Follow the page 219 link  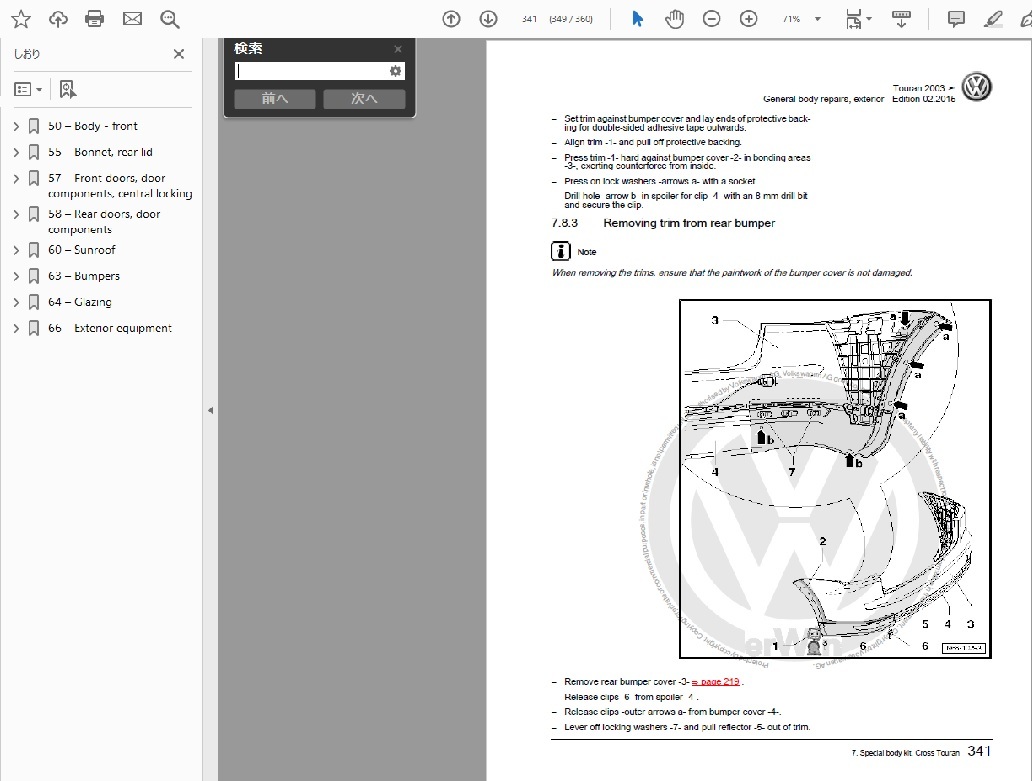pos(715,682)
